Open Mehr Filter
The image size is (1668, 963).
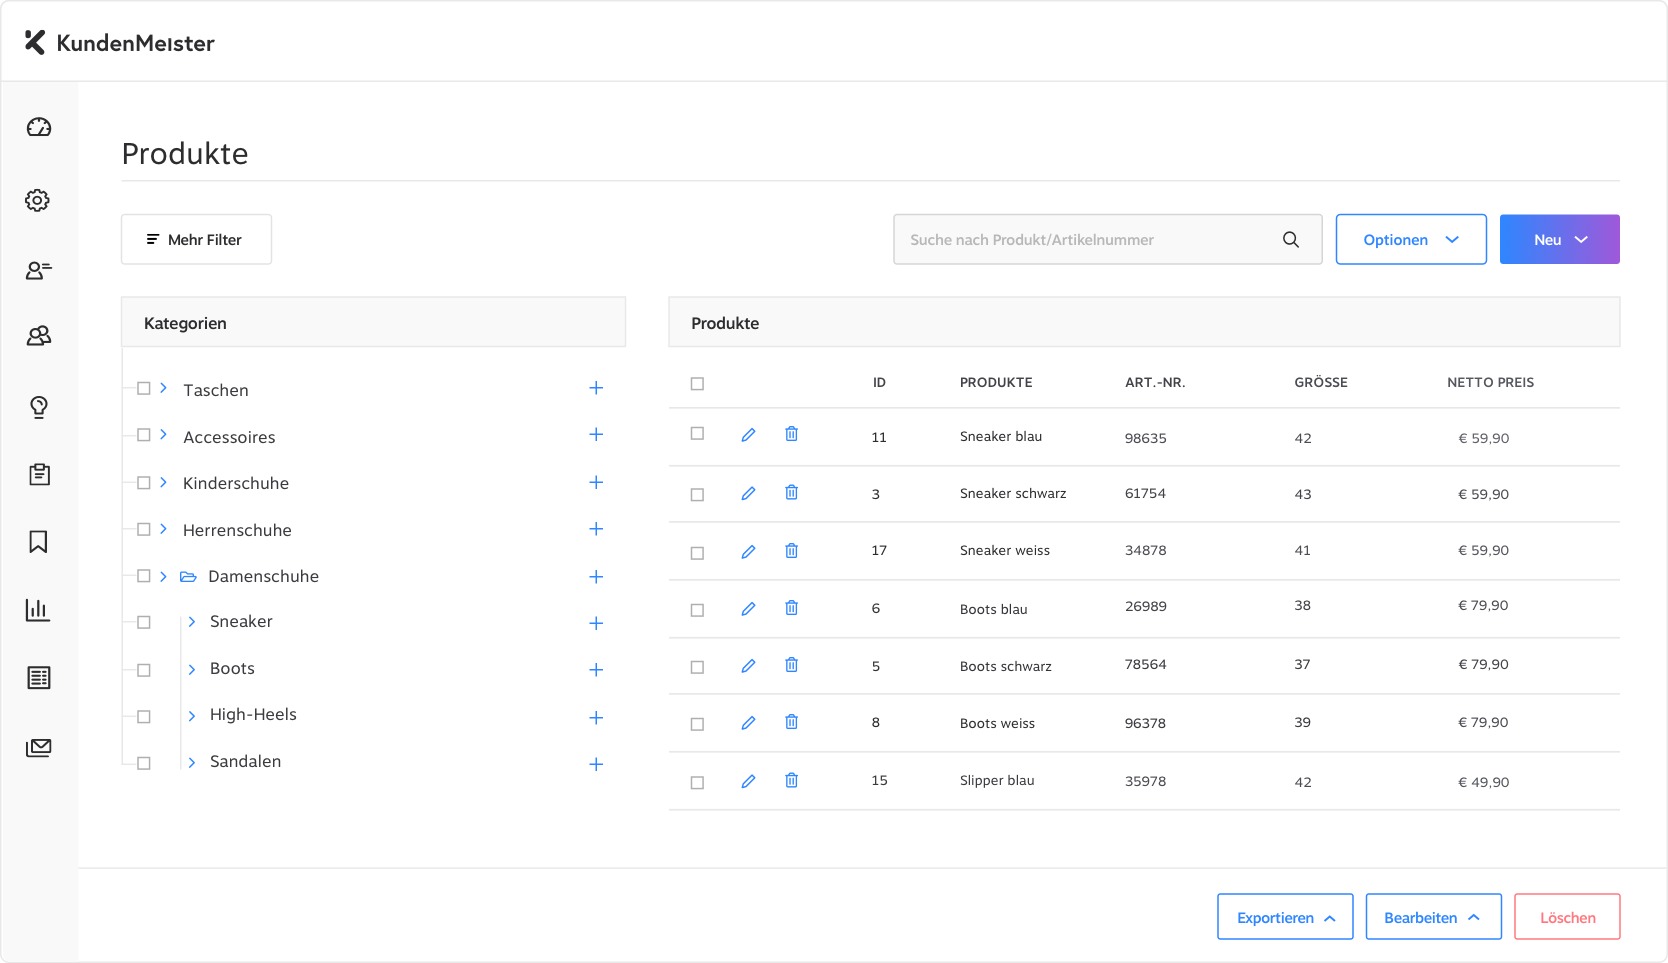click(196, 239)
